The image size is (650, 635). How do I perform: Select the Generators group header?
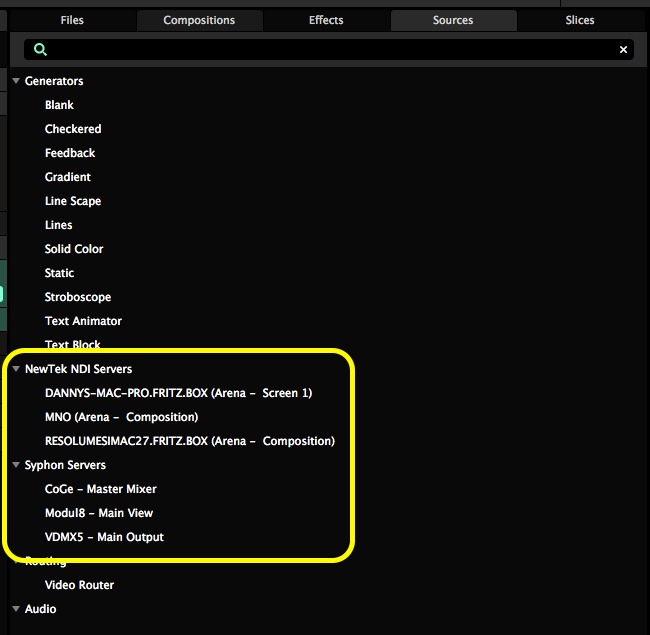(x=54, y=81)
